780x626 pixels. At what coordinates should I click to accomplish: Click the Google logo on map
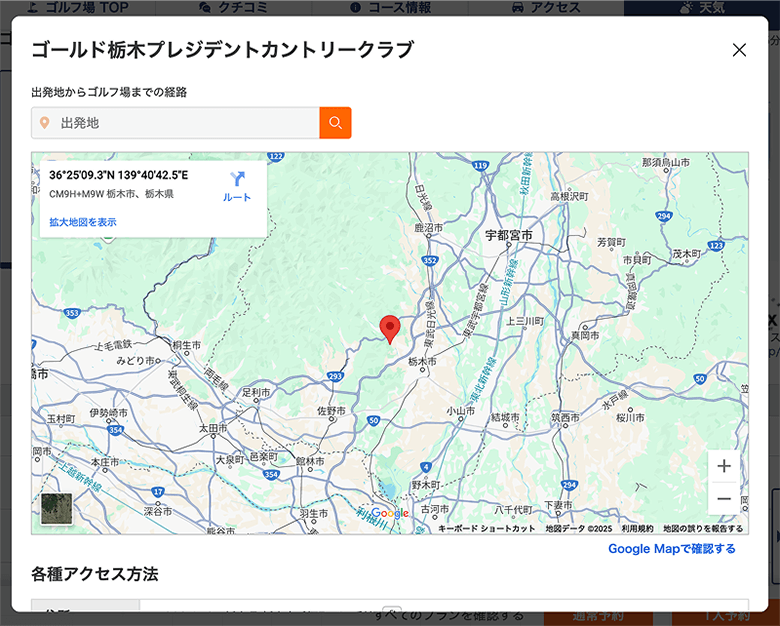pyautogui.click(x=390, y=513)
